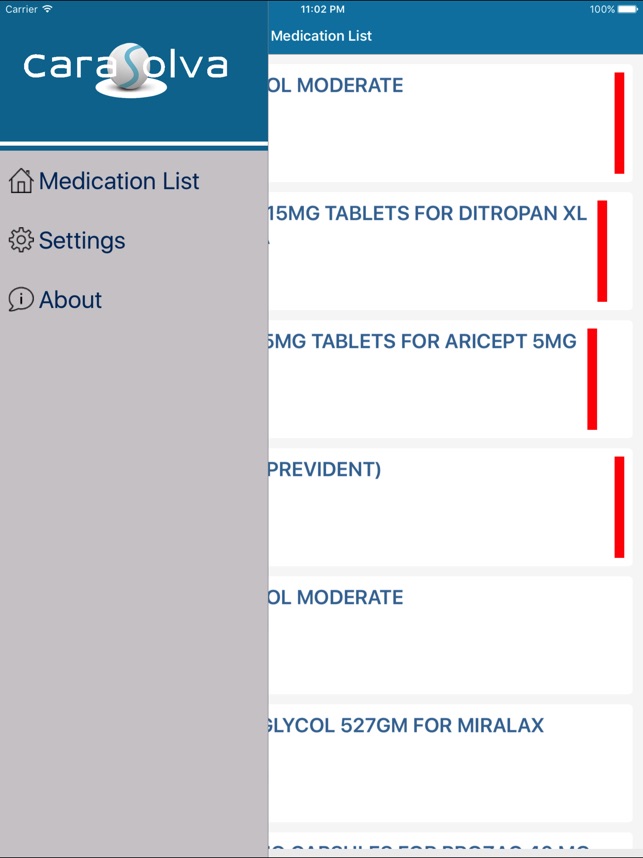Tap the empty gray area of the side menu

pos(134,580)
